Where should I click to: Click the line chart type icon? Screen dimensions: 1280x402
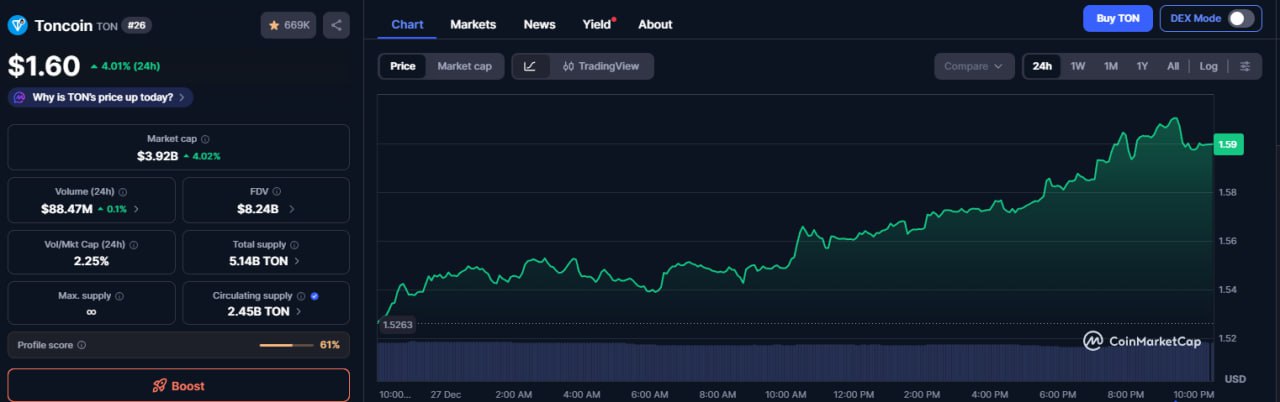pyautogui.click(x=530, y=66)
